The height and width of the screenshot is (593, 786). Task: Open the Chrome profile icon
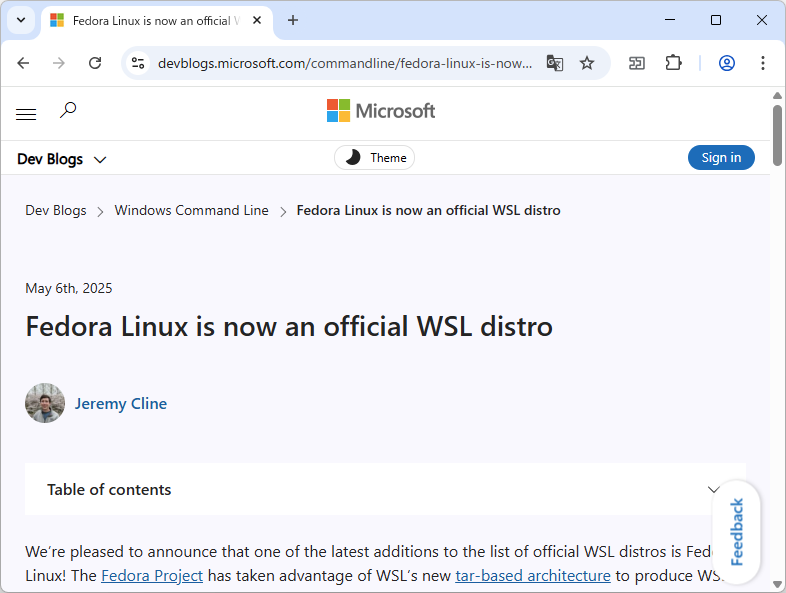727,63
